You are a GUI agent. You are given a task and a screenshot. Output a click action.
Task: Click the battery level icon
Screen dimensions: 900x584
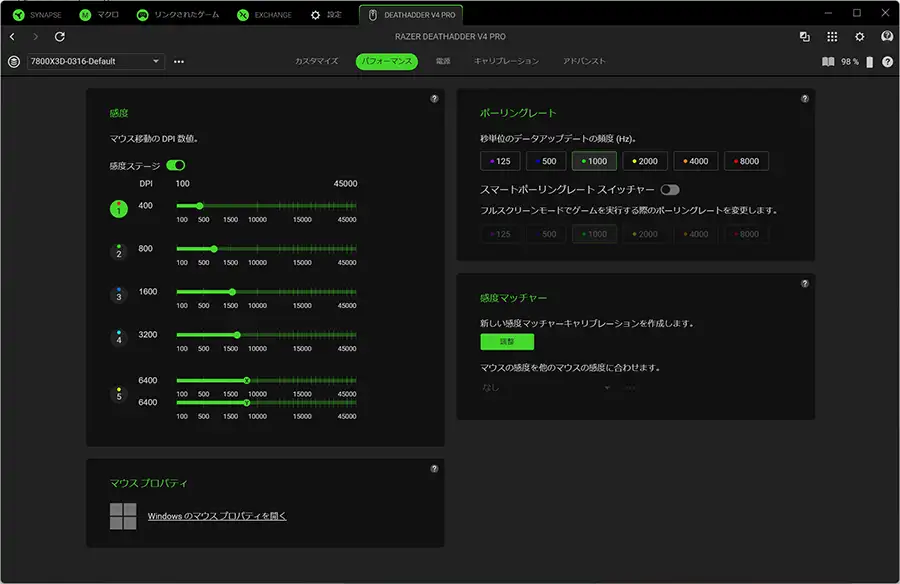pyautogui.click(x=870, y=62)
